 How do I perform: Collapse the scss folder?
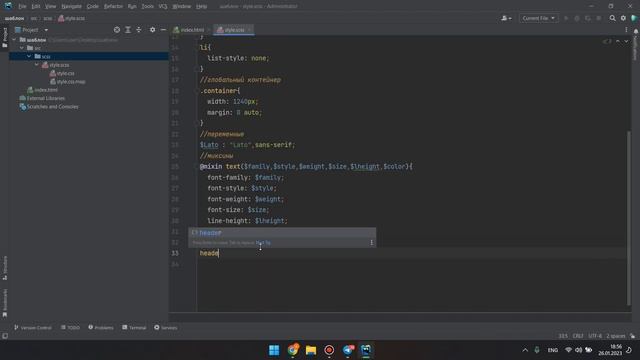click(29, 56)
